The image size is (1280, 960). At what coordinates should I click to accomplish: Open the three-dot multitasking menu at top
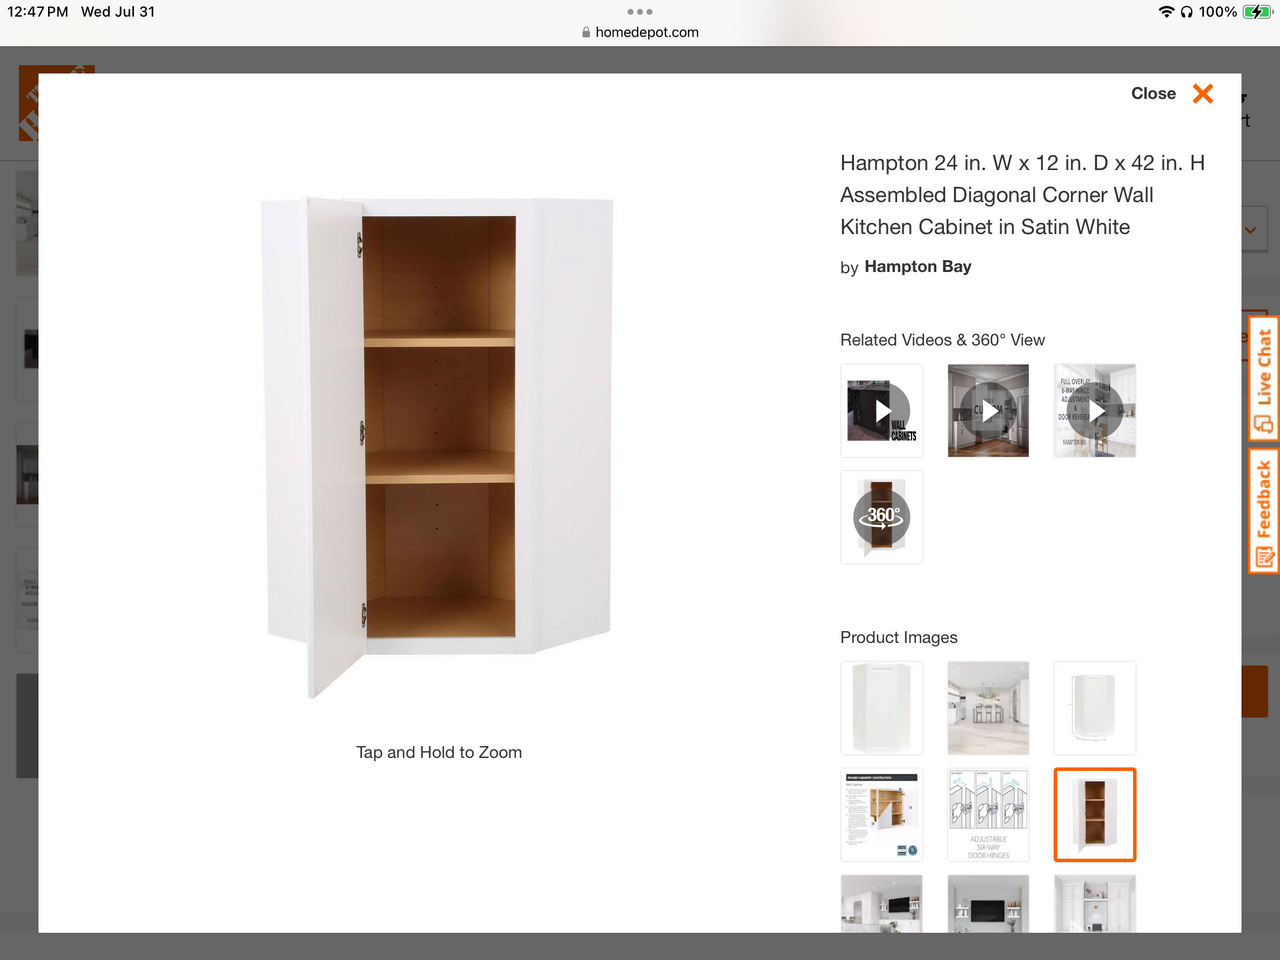pos(640,12)
